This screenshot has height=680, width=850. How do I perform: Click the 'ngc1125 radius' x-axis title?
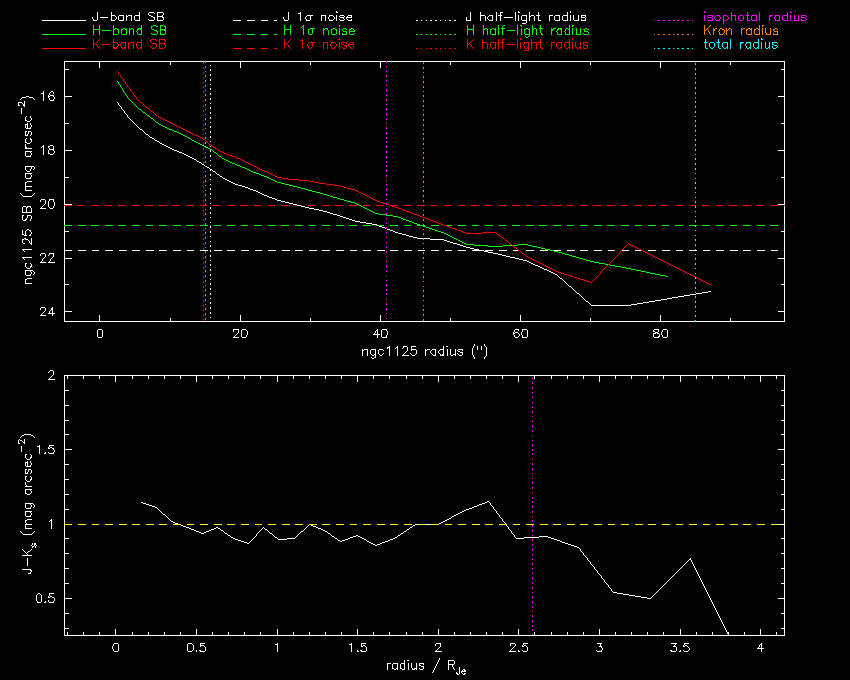click(x=424, y=351)
